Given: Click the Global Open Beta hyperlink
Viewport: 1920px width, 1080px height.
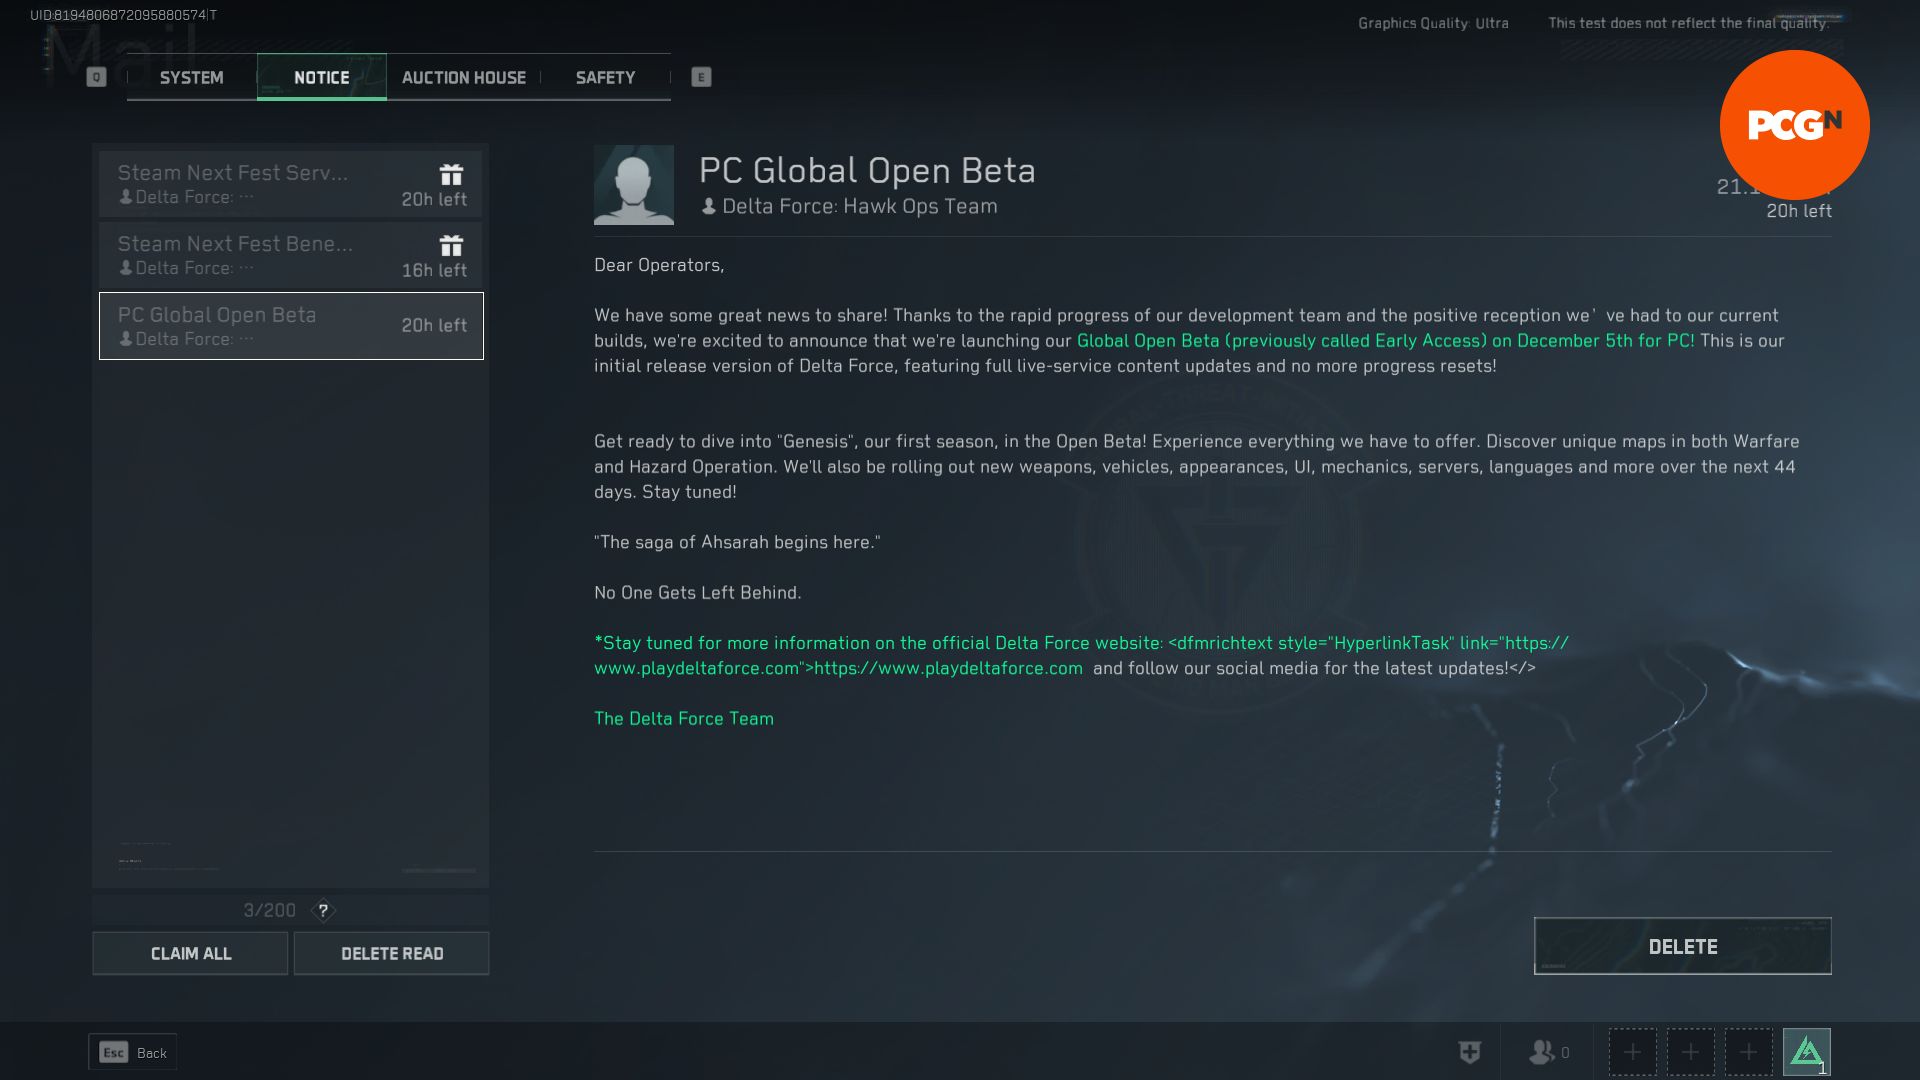Looking at the screenshot, I should click(x=1385, y=340).
